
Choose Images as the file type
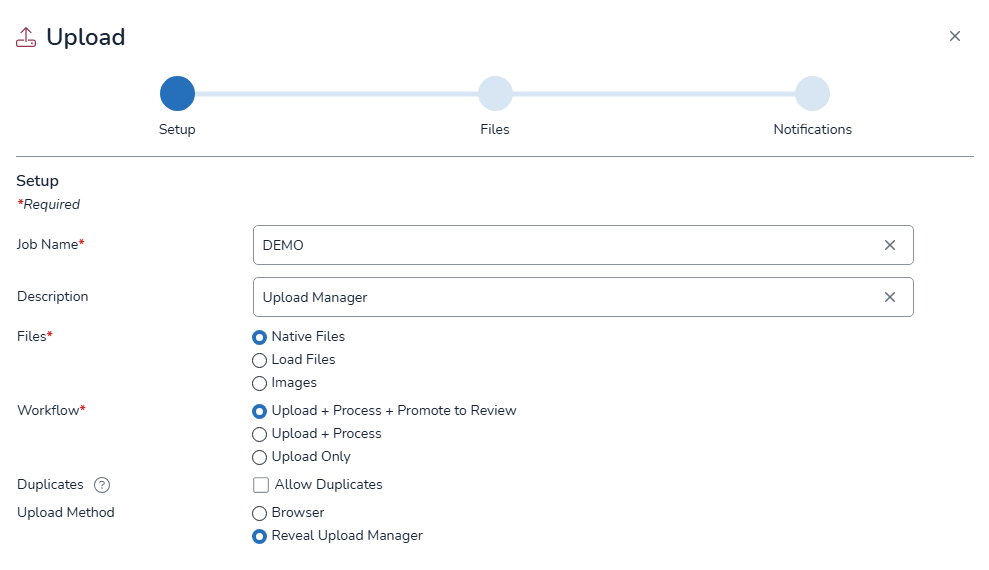(260, 383)
